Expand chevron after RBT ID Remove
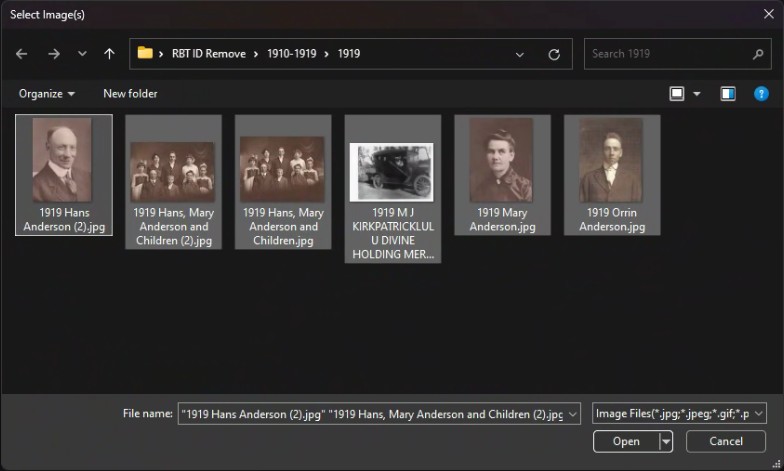784x471 pixels. tap(256, 54)
